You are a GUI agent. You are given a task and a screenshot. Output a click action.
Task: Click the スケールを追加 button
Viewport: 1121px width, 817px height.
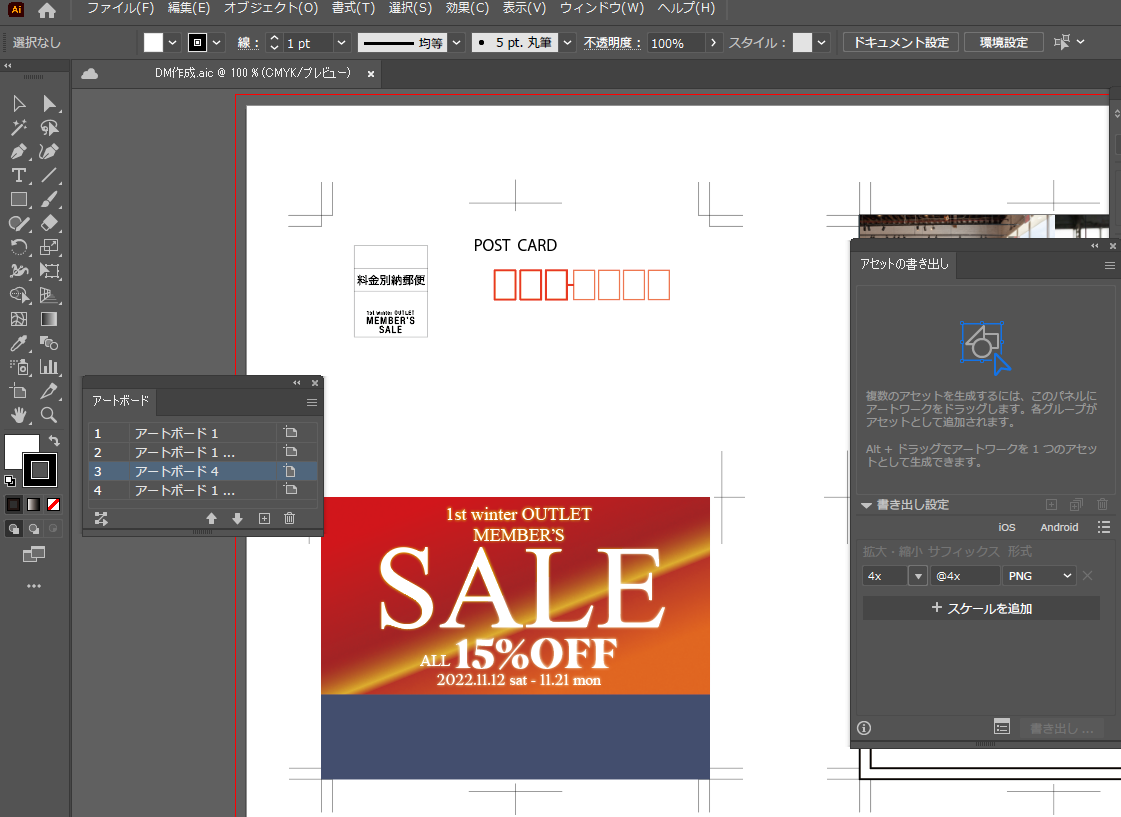point(981,608)
